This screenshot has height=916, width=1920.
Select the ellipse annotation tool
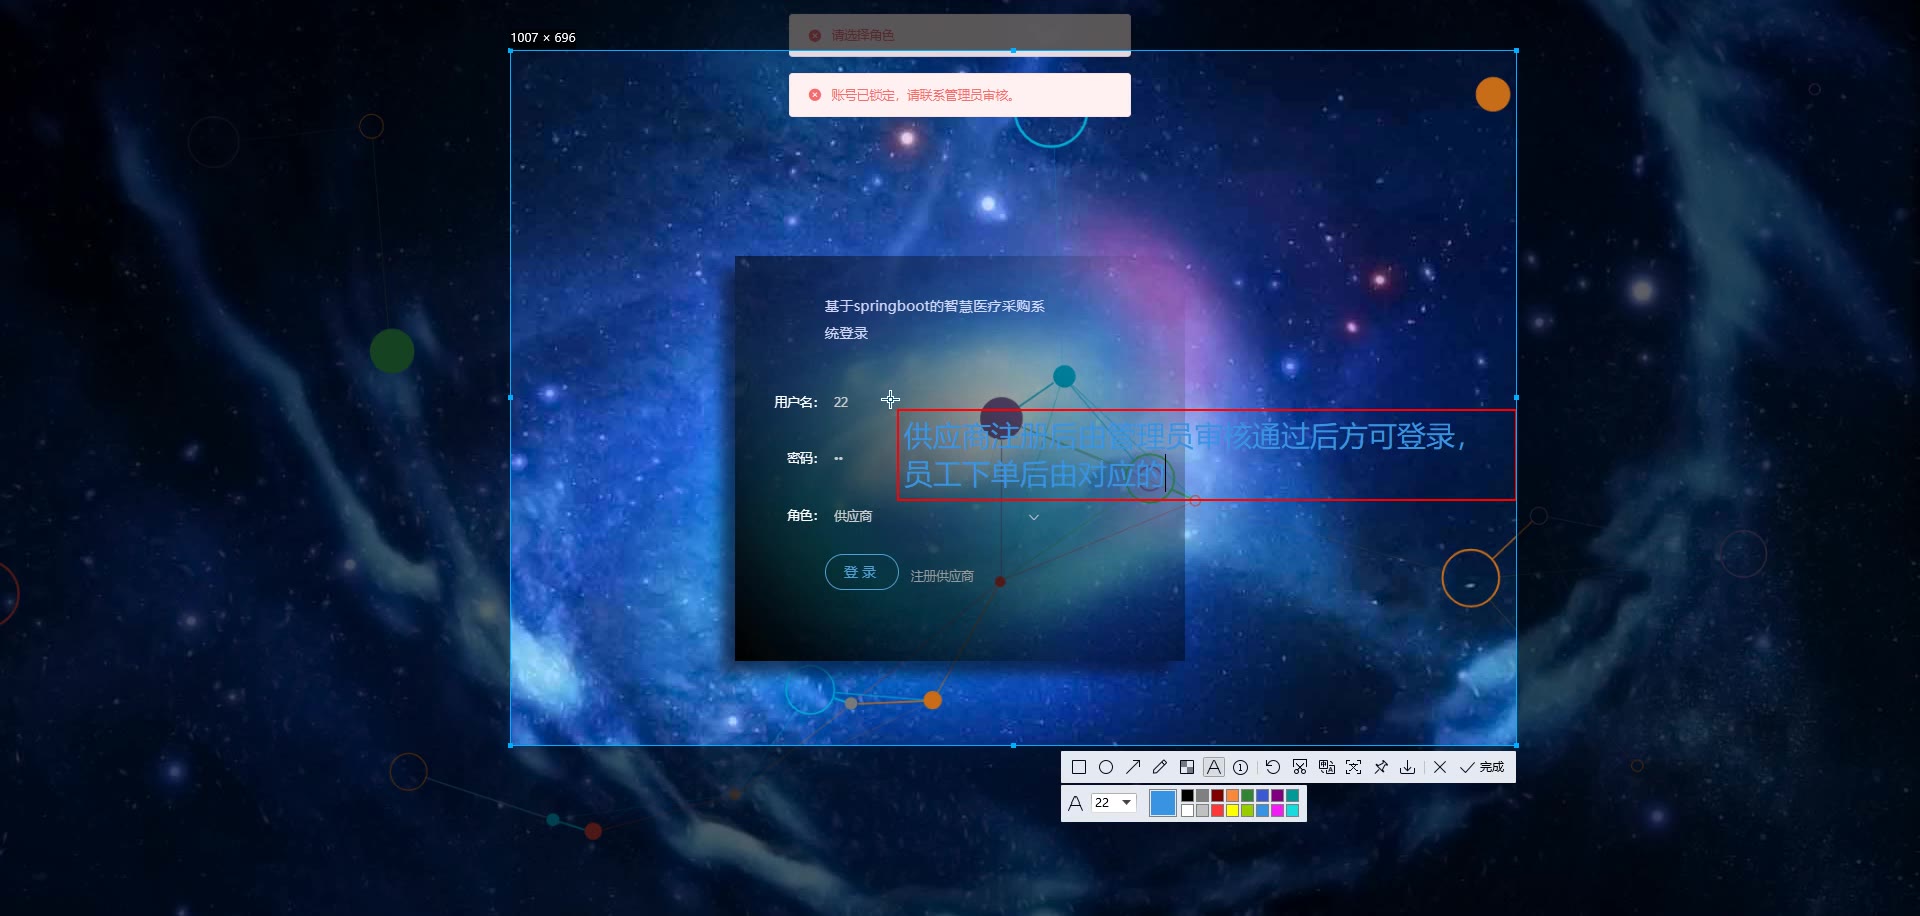point(1106,767)
